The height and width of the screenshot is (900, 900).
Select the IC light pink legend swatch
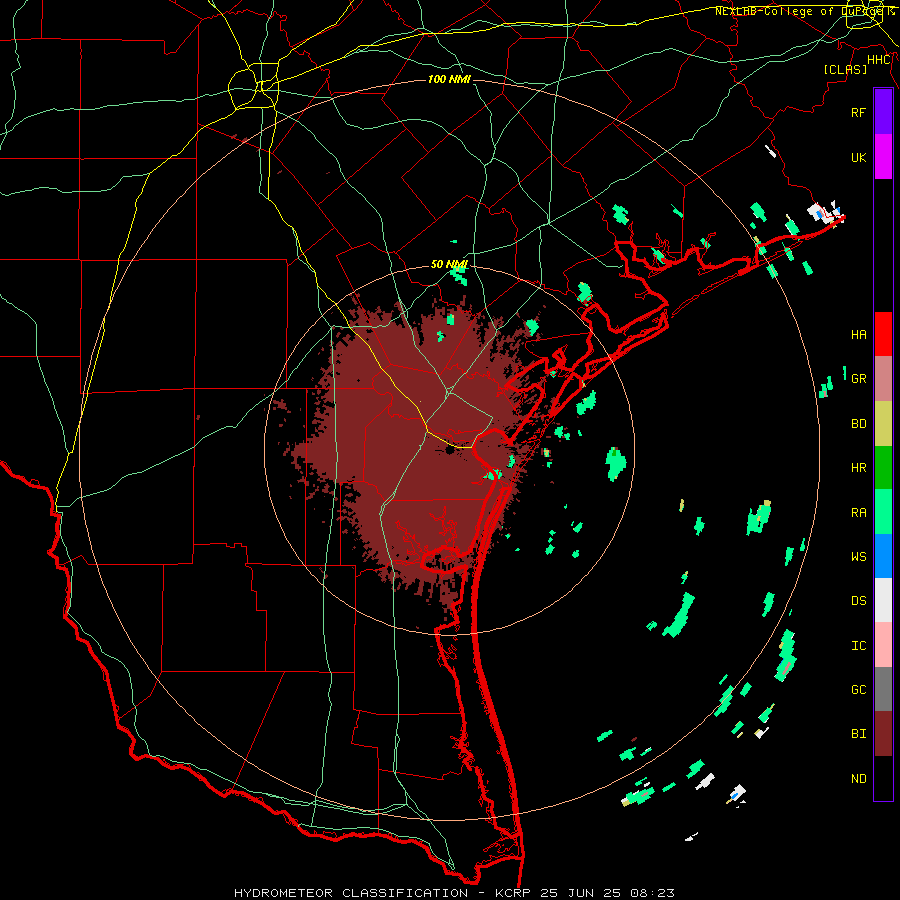(883, 645)
